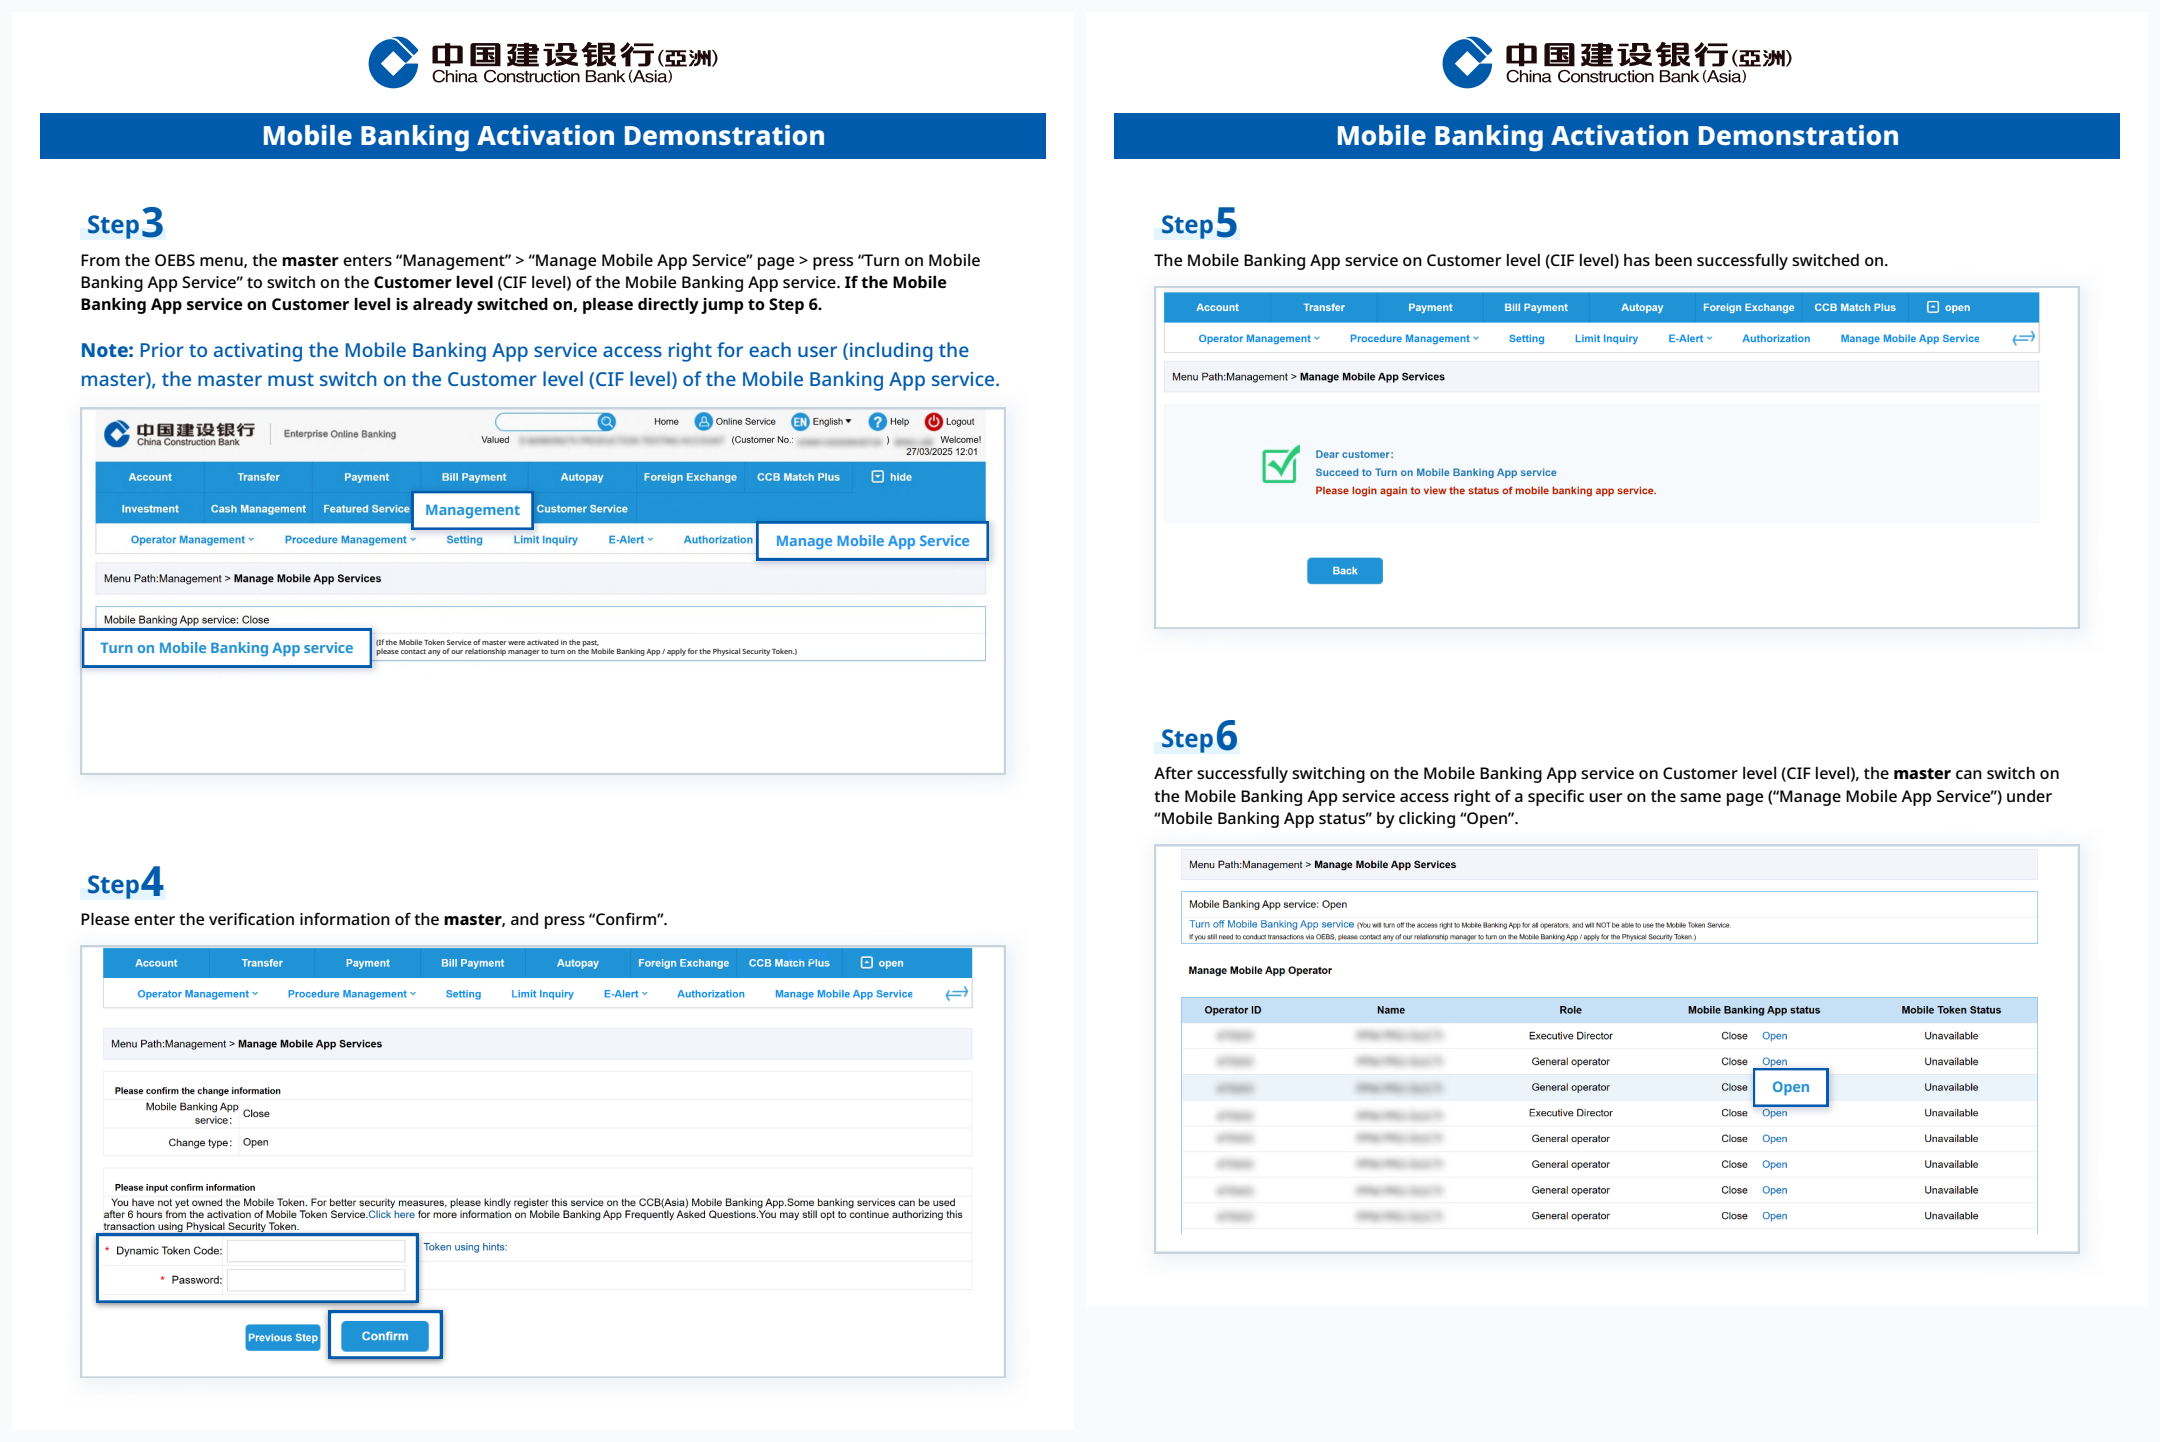Open the Foreign Exchange tab in Step 4
The image size is (2160, 1442).
click(683, 963)
